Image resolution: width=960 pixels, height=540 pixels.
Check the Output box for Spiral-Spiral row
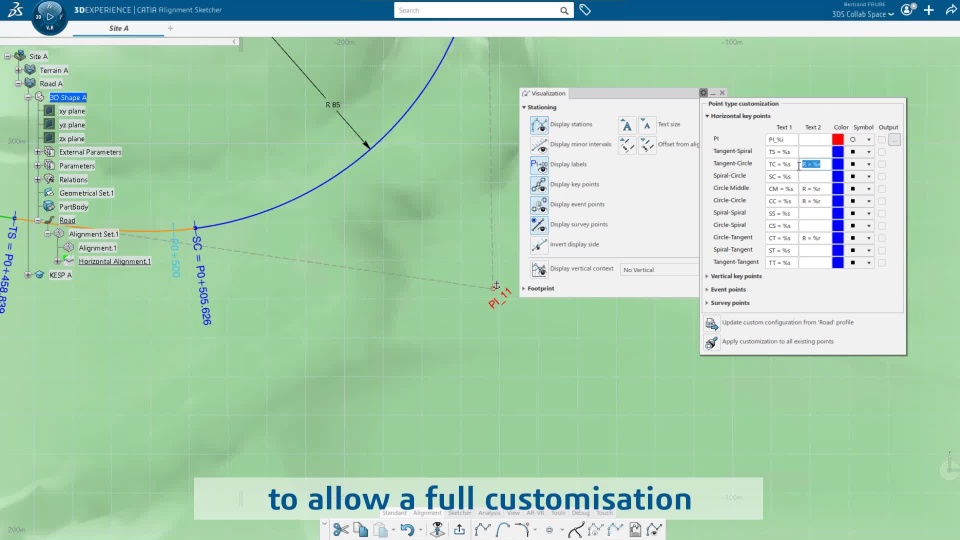(x=882, y=214)
